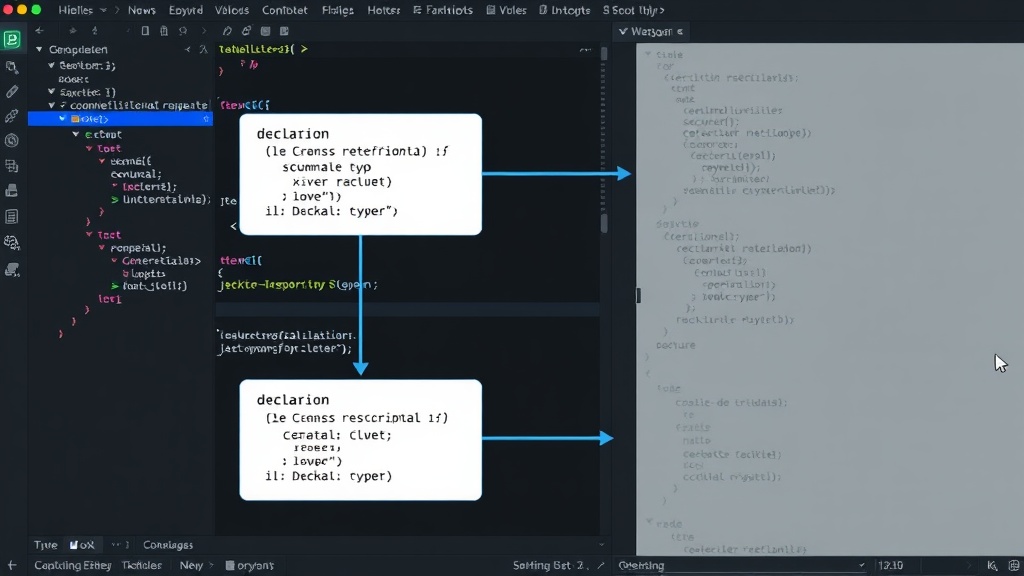Open the link chain icon in the left sidebar
The width and height of the screenshot is (1024, 576).
tap(12, 116)
